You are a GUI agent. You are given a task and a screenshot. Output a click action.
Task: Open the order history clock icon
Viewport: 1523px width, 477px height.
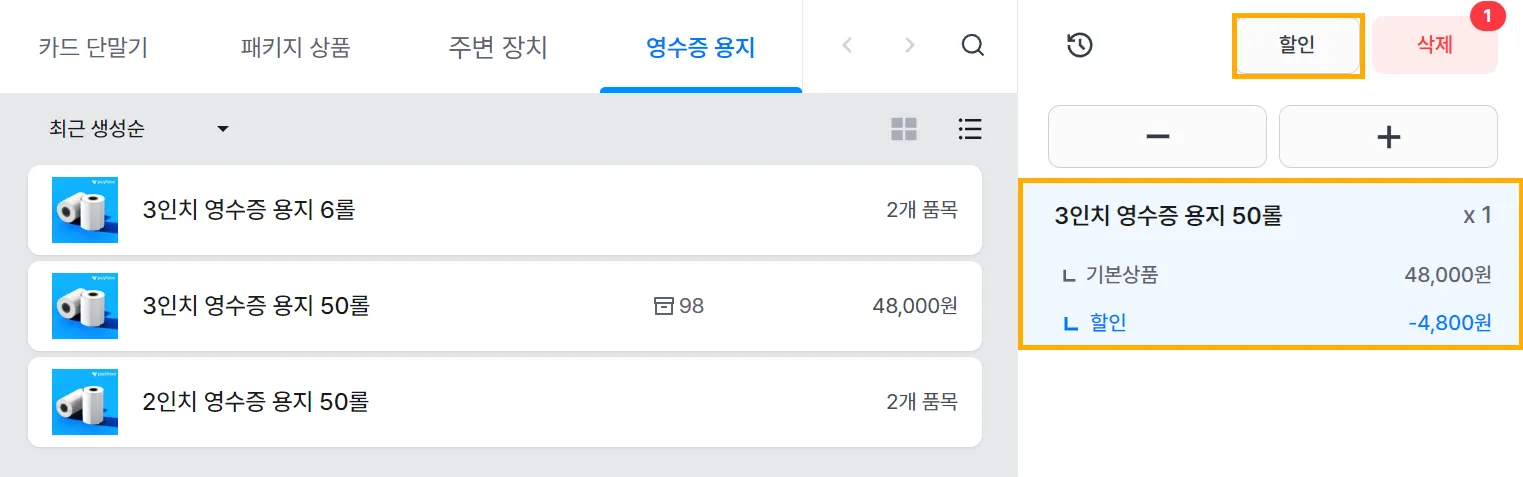click(1079, 45)
